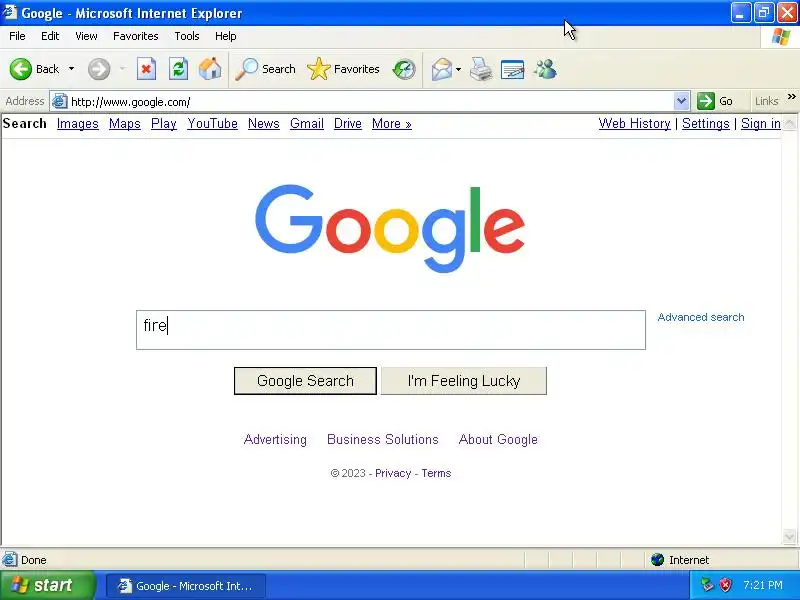Click the Google Search button

[x=305, y=381]
